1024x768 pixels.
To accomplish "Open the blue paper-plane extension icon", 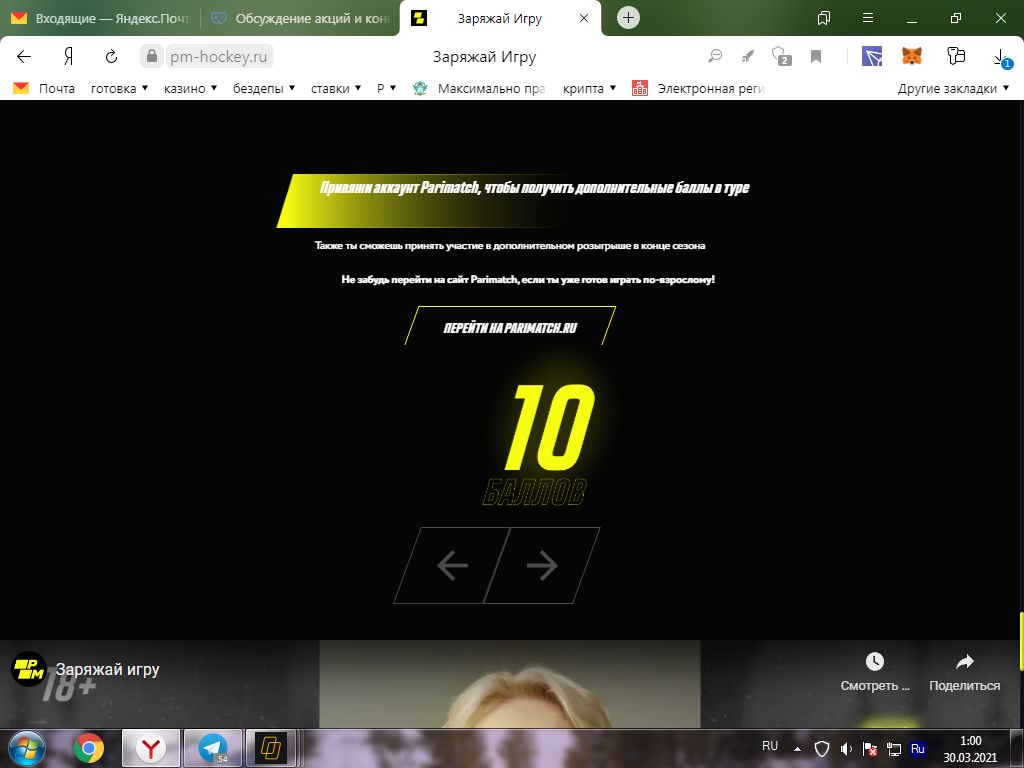I will coord(872,56).
